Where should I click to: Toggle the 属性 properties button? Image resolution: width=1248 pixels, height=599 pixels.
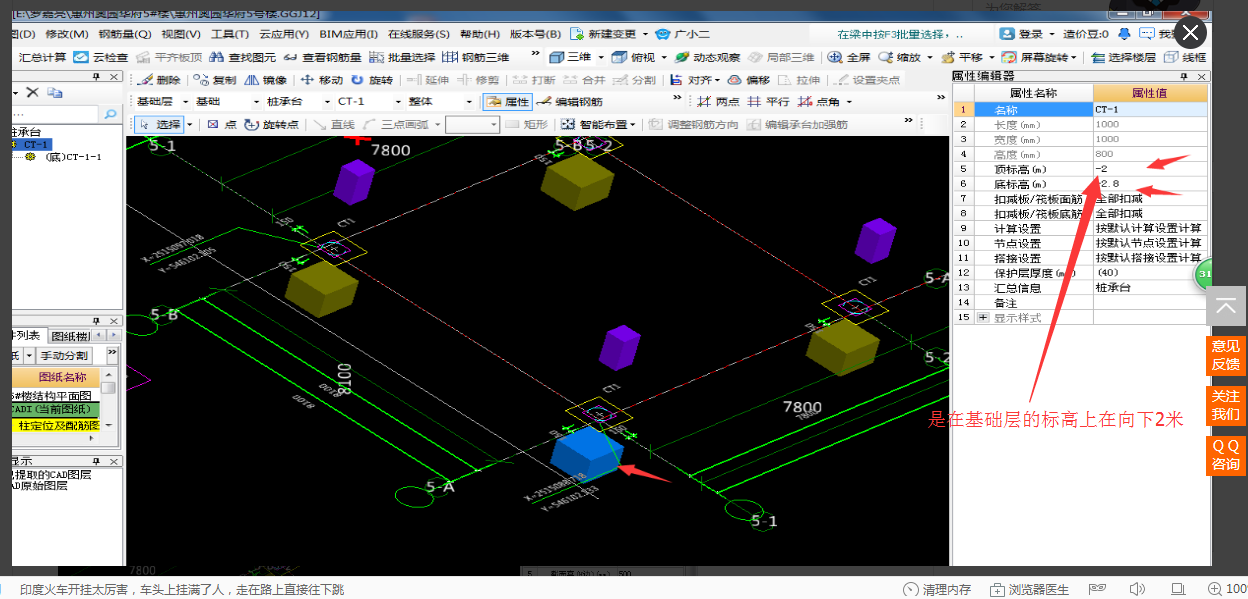[x=508, y=101]
